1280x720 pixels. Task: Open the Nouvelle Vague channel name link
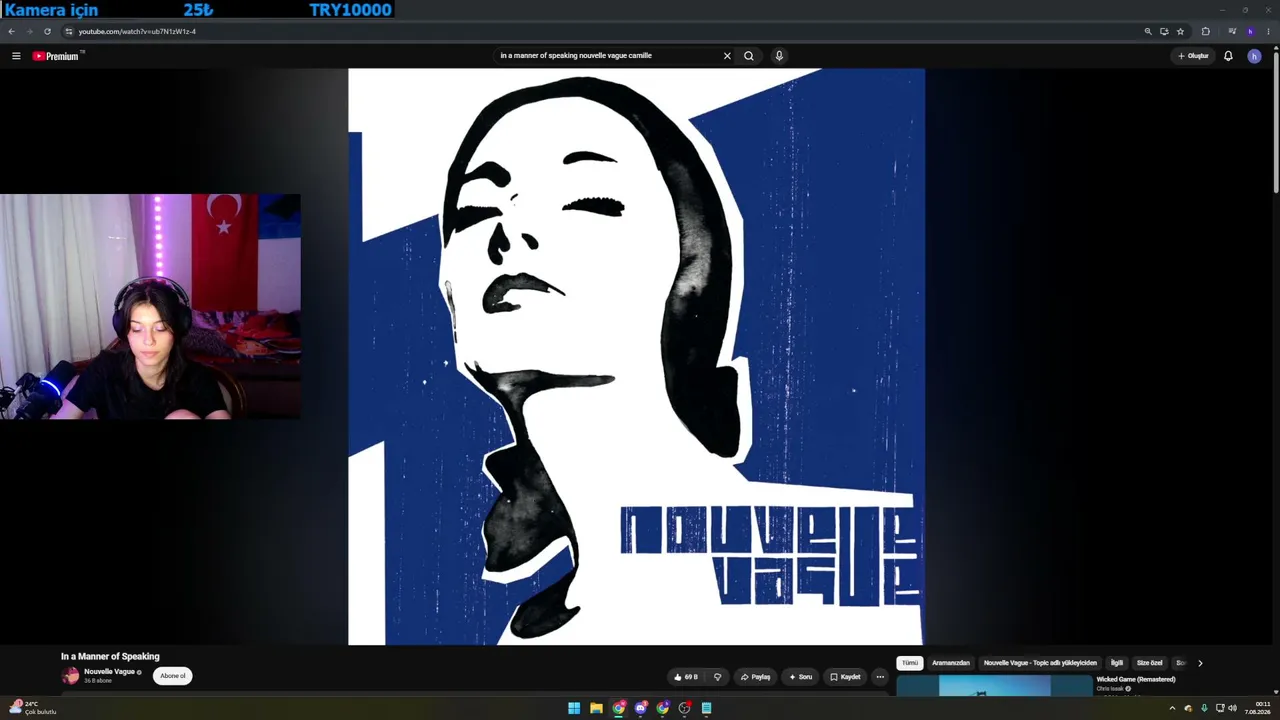[109, 672]
